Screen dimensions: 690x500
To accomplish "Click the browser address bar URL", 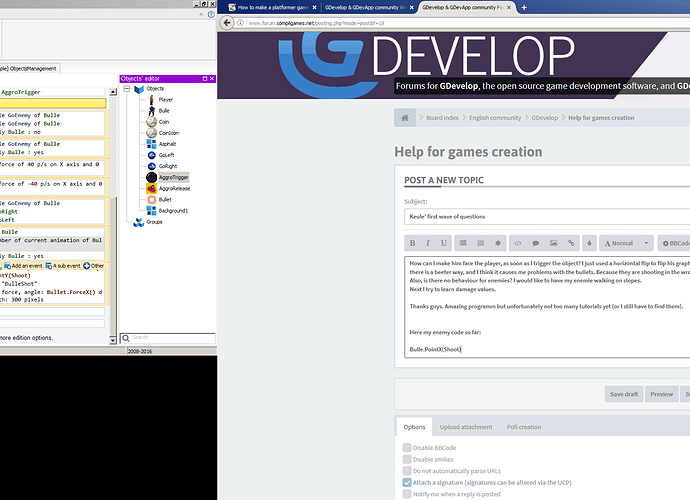I will [x=316, y=23].
